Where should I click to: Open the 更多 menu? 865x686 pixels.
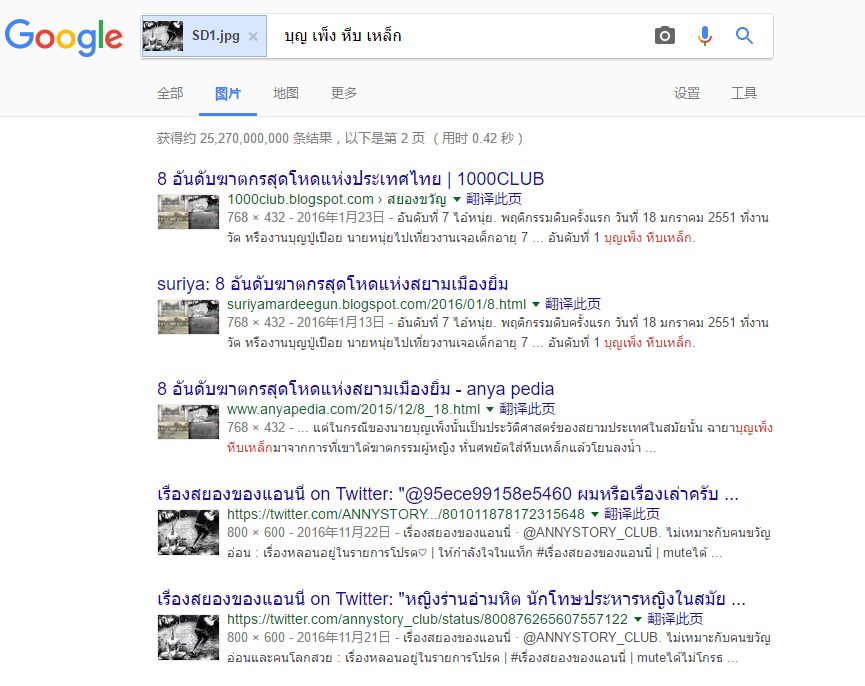click(344, 93)
